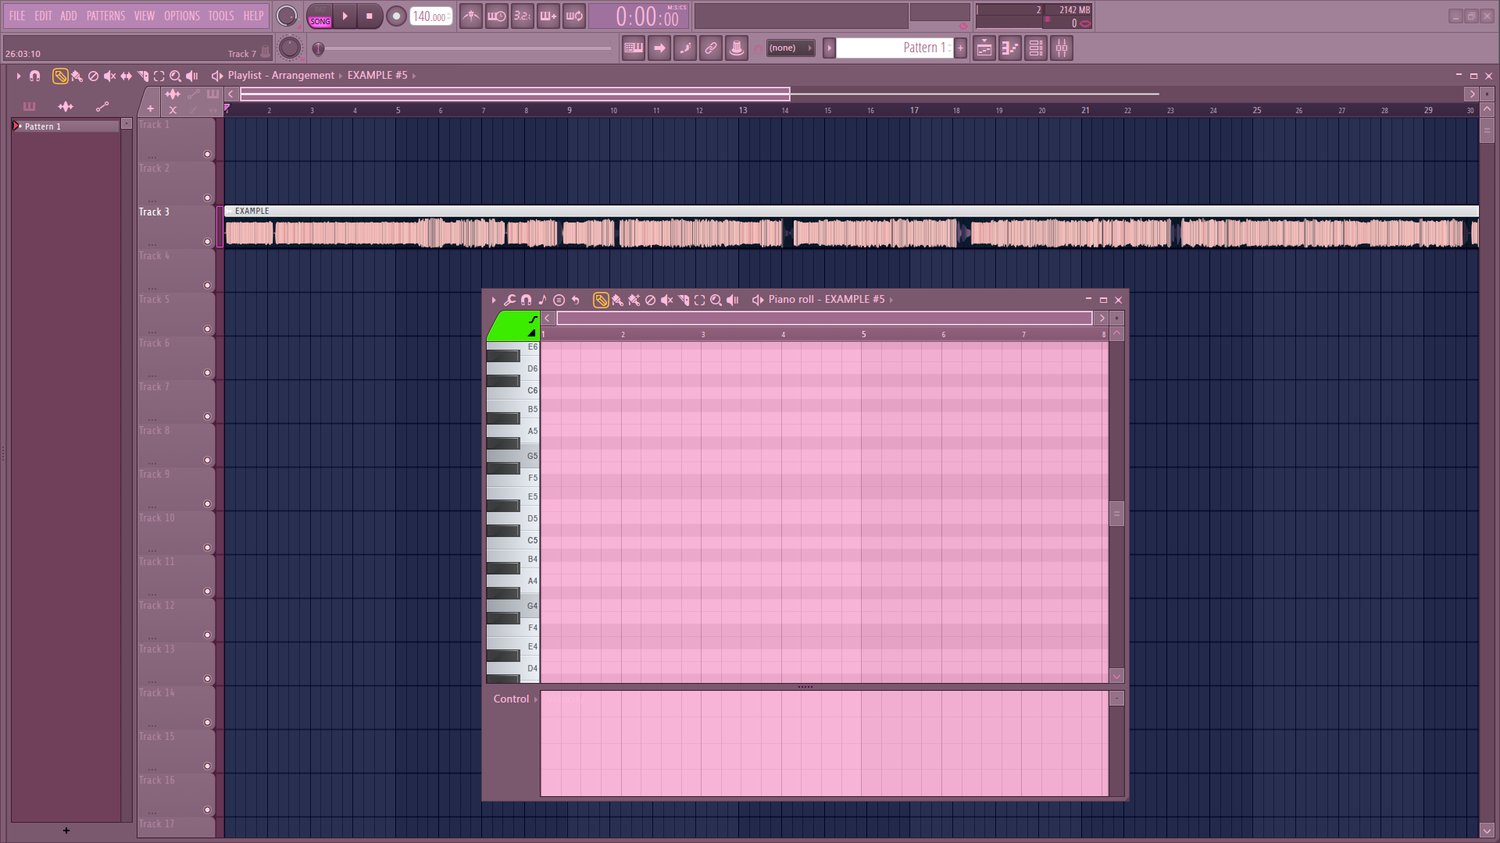This screenshot has width=1500, height=843.
Task: Open the Playlist view icon
Action: [984, 48]
